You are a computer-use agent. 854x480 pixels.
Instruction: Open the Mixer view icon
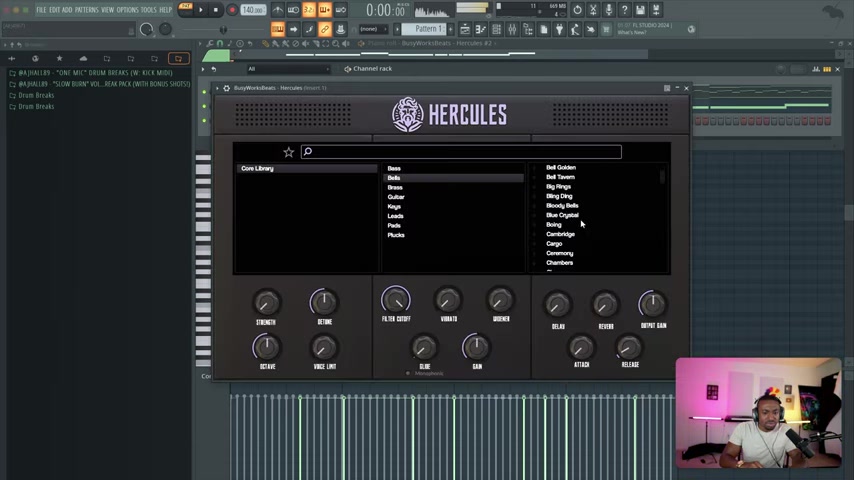coord(512,29)
